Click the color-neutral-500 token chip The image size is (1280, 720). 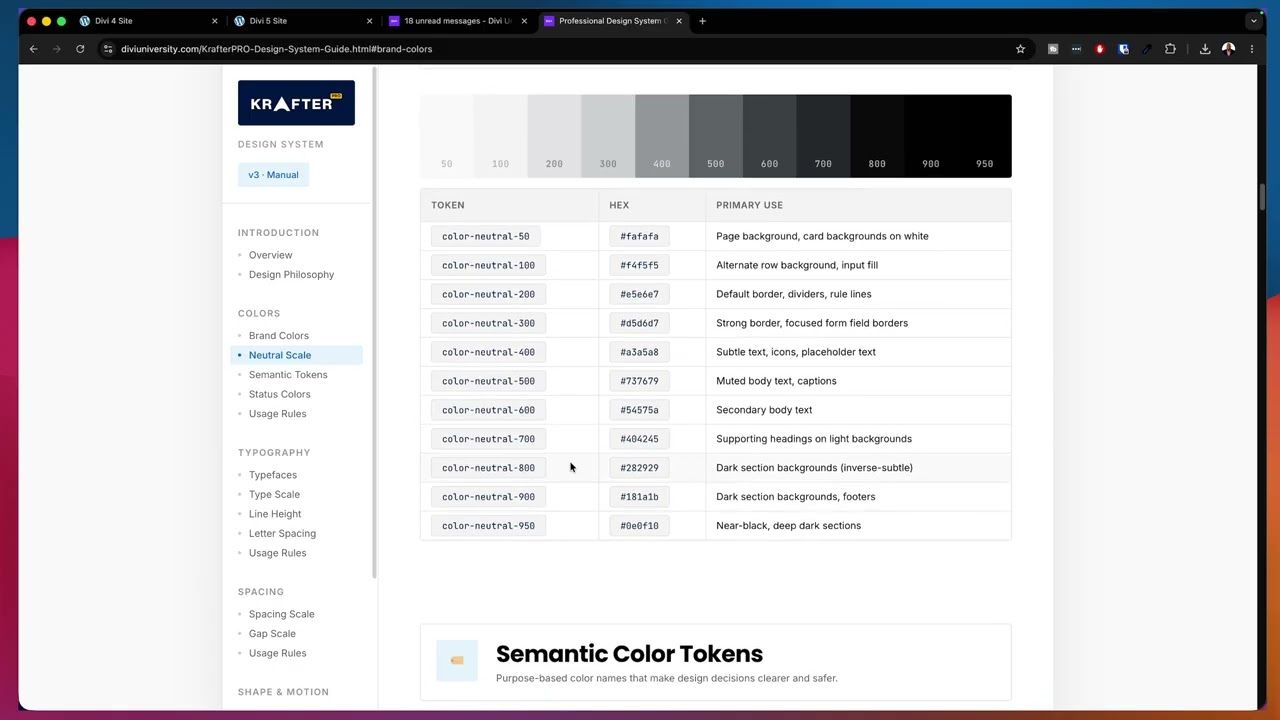(488, 381)
